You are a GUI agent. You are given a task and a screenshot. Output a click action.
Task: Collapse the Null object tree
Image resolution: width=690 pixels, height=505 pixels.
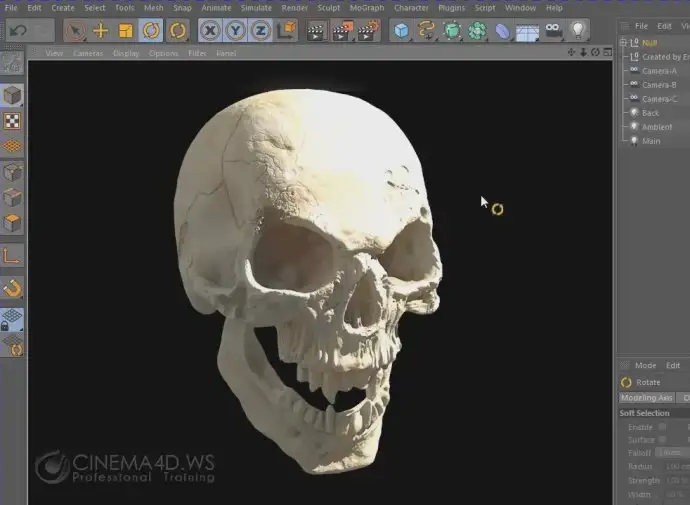tap(623, 43)
